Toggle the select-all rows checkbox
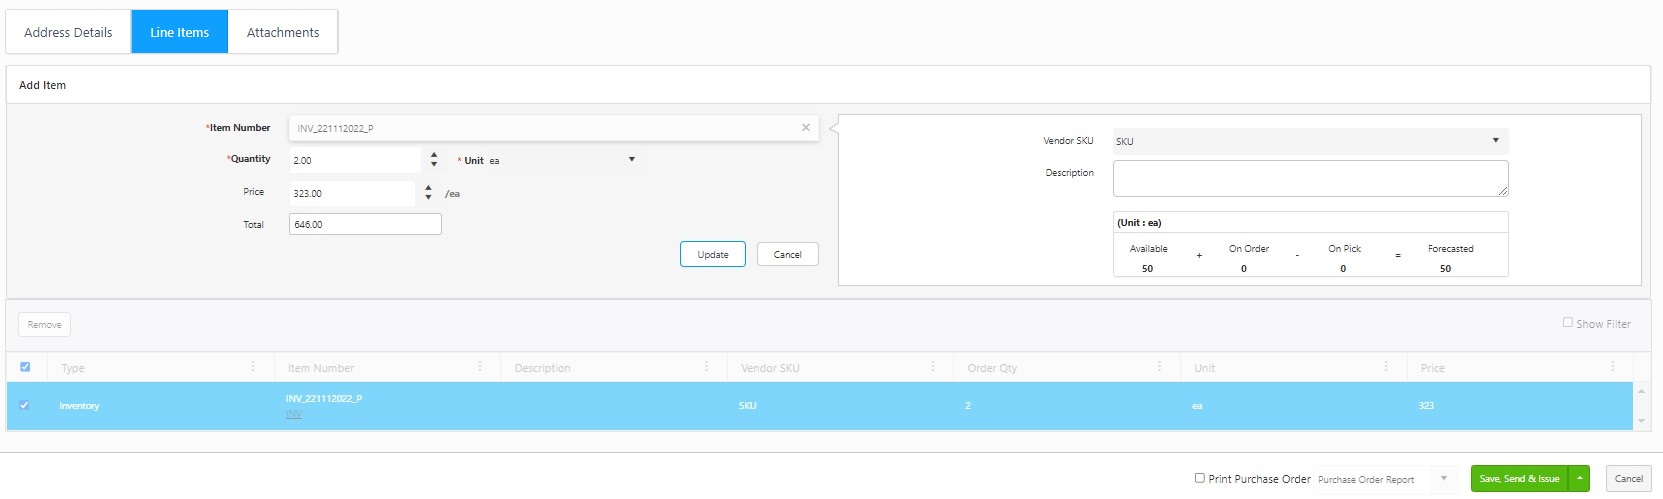The image size is (1663, 499). 25,367
